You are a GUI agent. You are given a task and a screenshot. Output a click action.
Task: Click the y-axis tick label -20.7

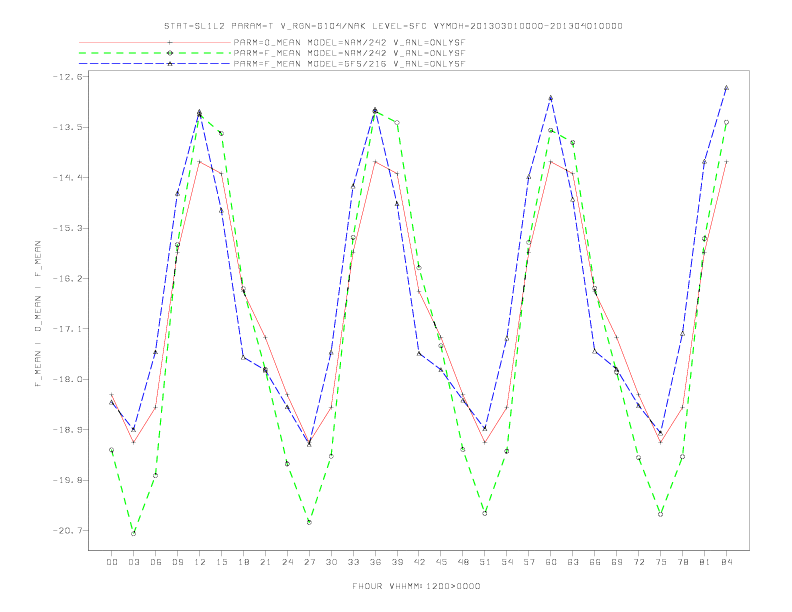[67, 531]
